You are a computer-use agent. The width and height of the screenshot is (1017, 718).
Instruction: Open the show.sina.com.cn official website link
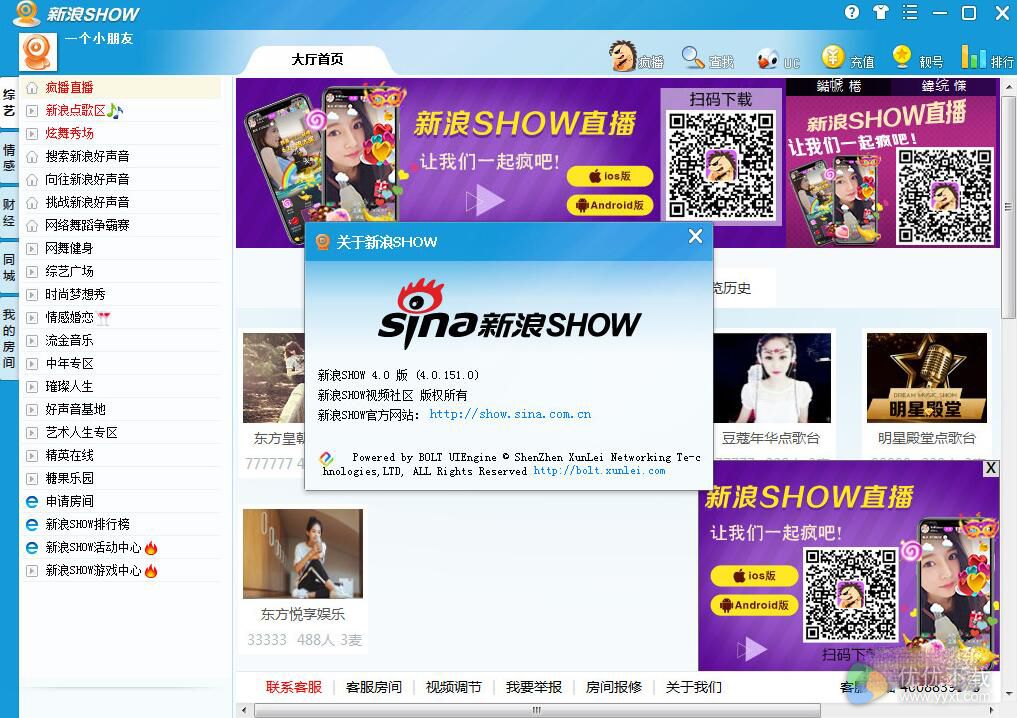pos(510,414)
